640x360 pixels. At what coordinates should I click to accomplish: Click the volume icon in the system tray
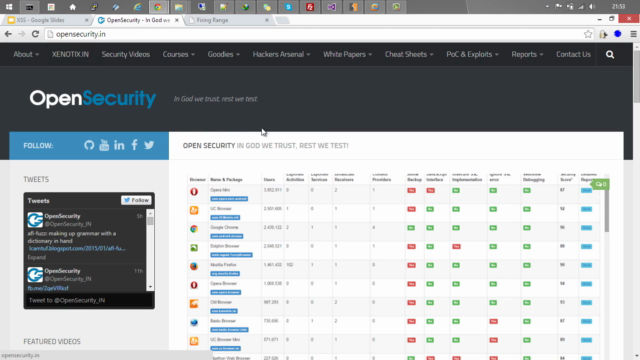point(592,7)
